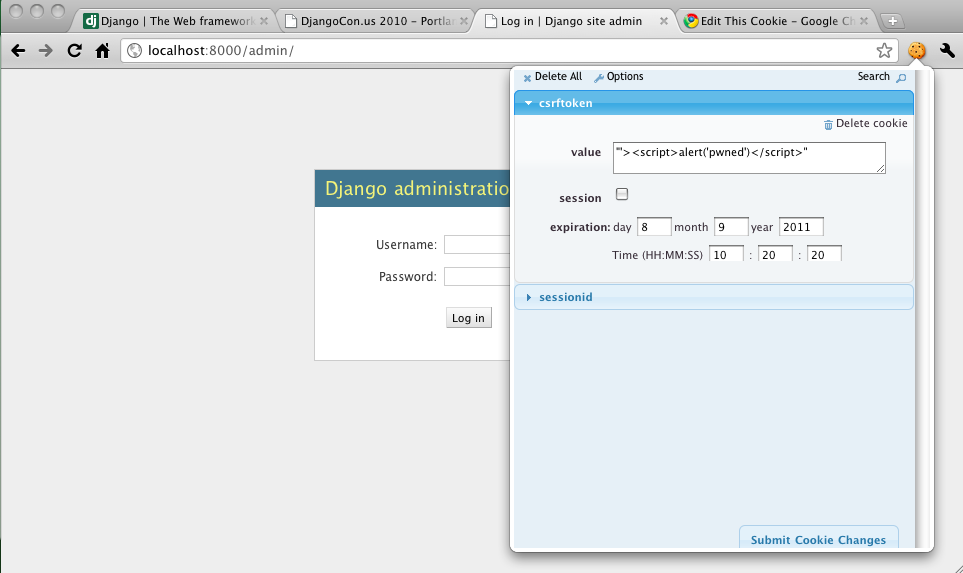Click the Username input field
This screenshot has height=573, width=963.
[477, 244]
